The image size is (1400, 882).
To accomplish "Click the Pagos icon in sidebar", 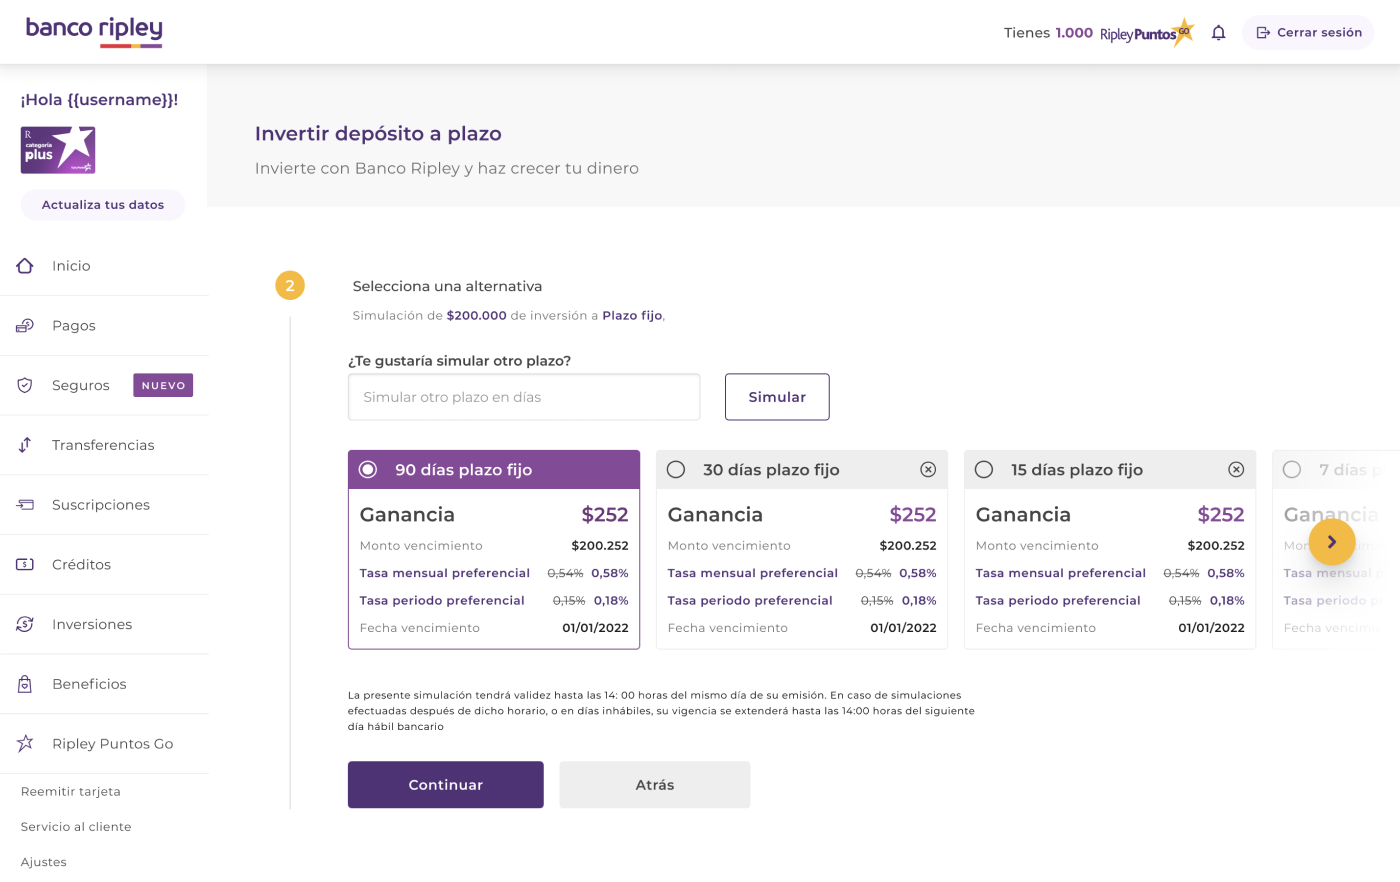I will (x=25, y=326).
